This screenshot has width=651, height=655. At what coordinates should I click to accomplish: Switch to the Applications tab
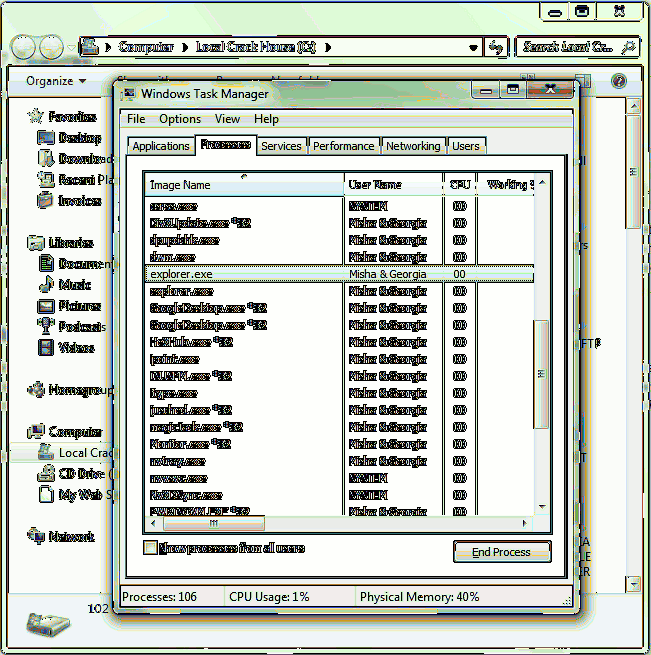161,146
